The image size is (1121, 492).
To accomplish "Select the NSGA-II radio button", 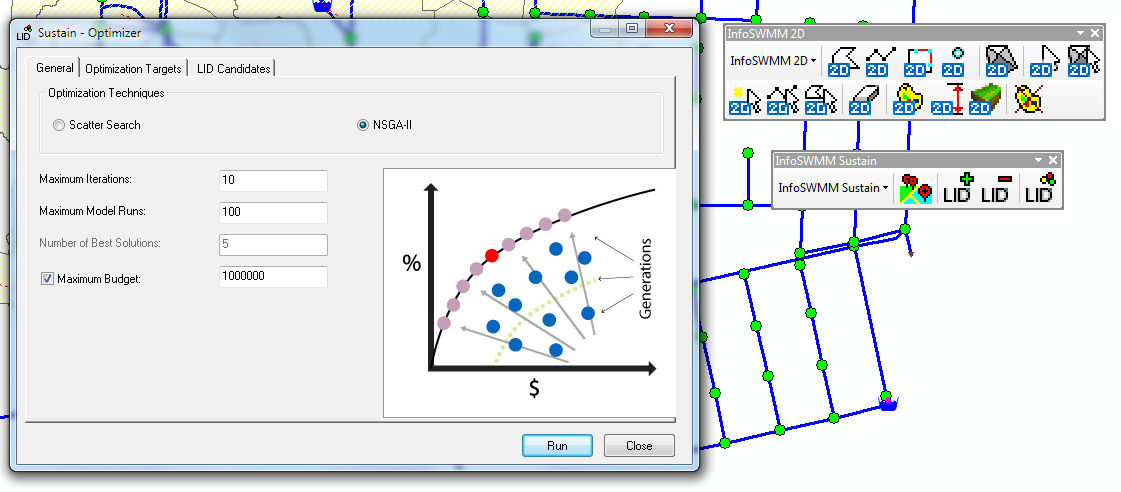I will click(x=362, y=125).
